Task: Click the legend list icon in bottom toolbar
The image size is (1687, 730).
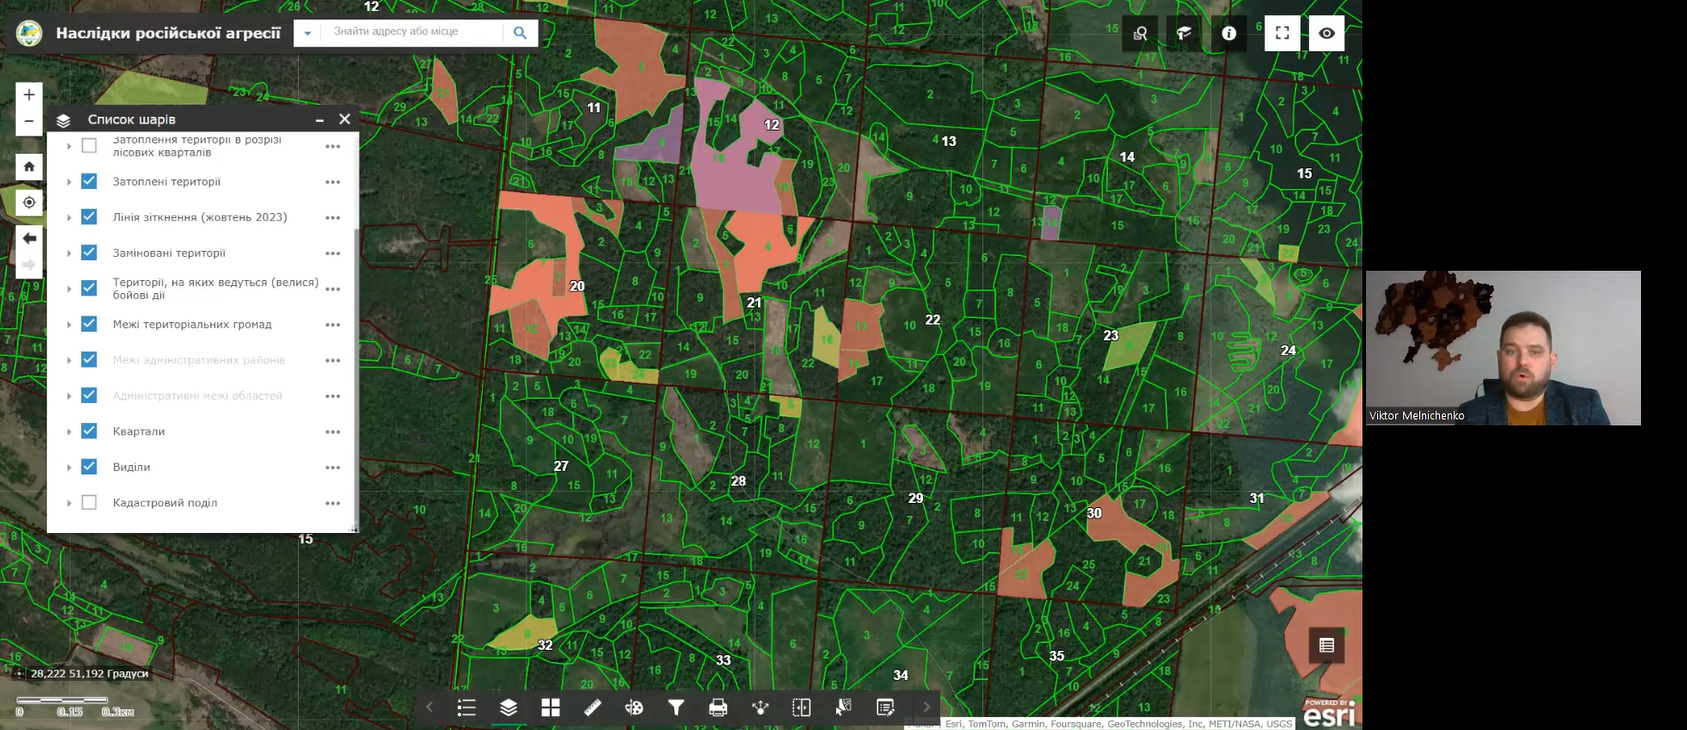Action: (466, 708)
